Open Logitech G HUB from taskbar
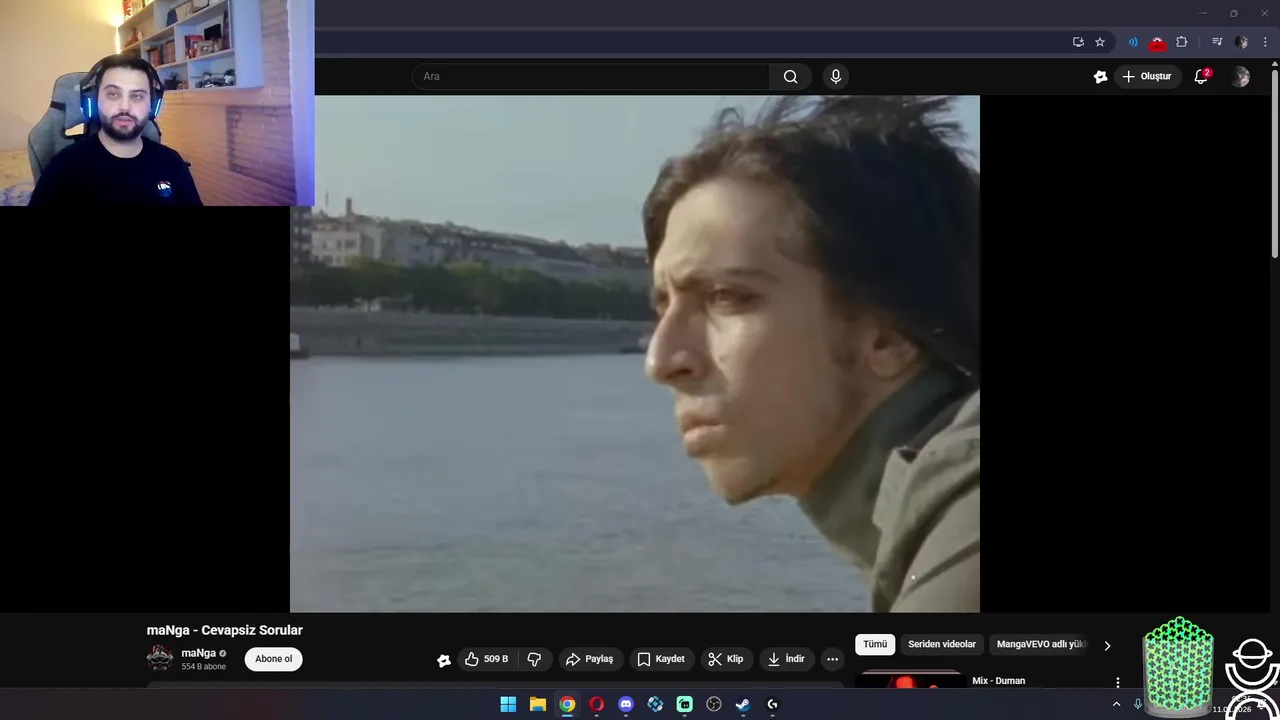 tap(773, 704)
